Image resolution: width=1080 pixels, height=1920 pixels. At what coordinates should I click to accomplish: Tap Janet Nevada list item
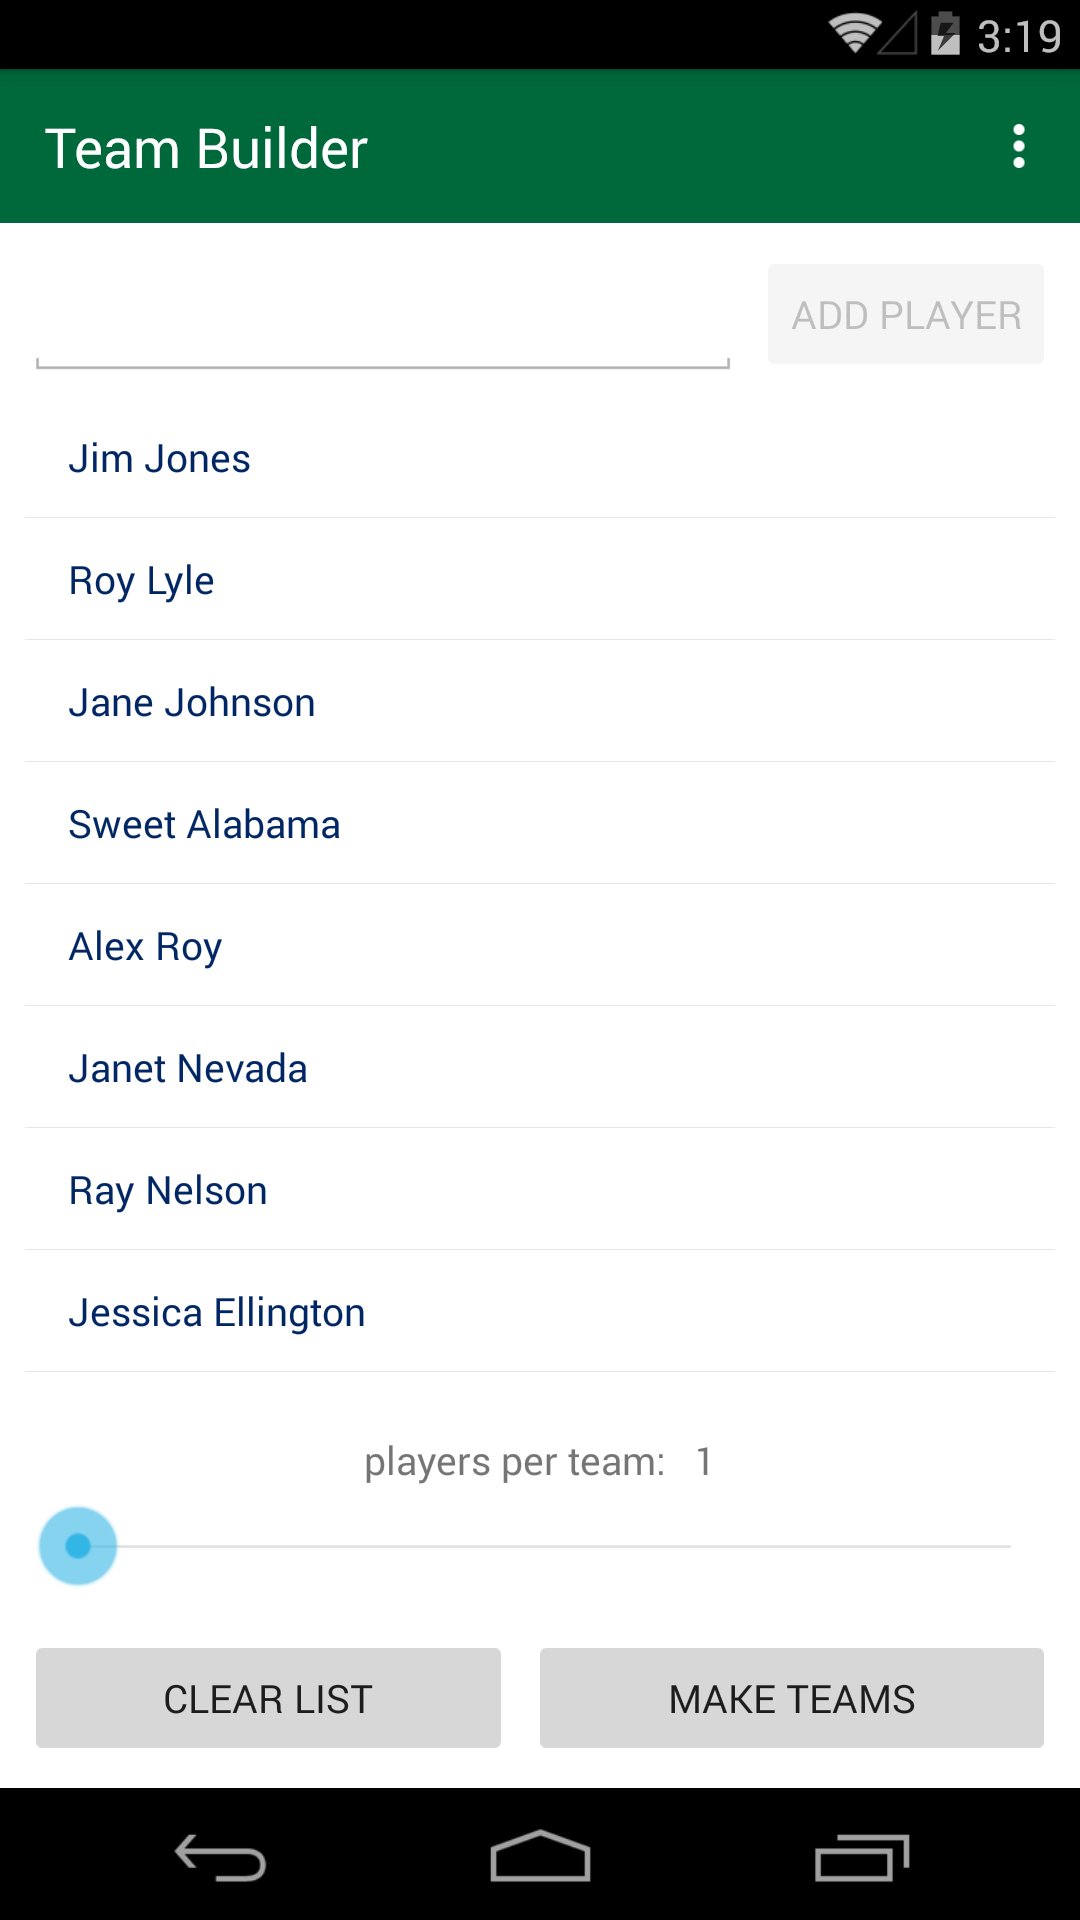(188, 1069)
